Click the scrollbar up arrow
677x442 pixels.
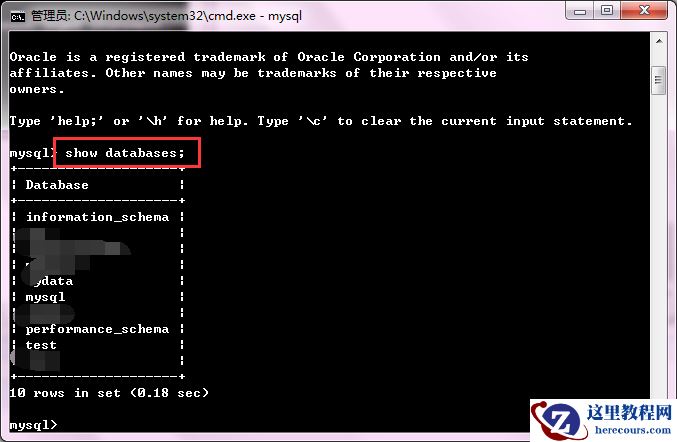tap(659, 41)
